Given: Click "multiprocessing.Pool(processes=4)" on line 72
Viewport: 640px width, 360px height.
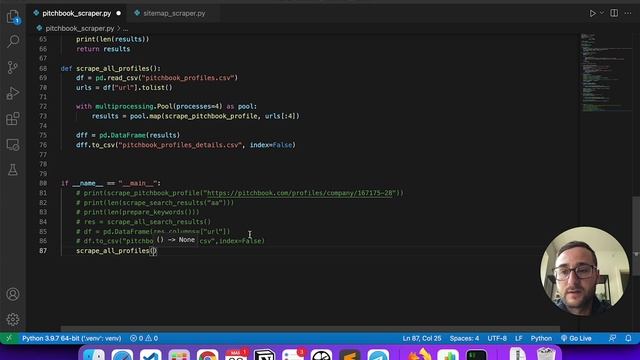Looking at the screenshot, I should click(159, 107).
